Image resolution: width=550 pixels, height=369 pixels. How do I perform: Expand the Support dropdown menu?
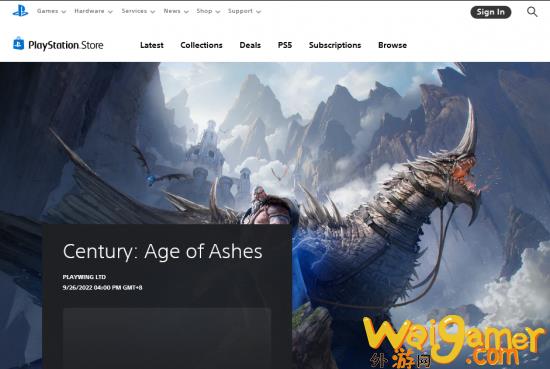244,11
